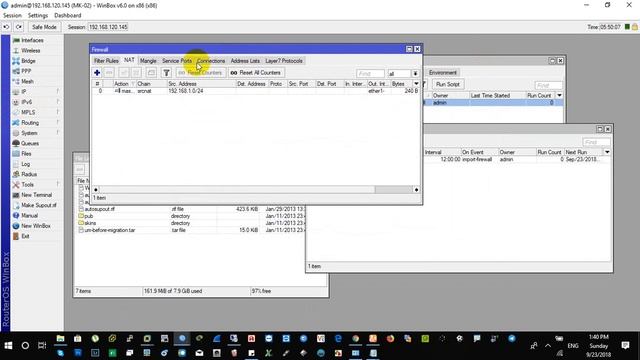Image resolution: width=640 pixels, height=360 pixels.
Task: Switch to Address Lists tab
Action: click(245, 61)
